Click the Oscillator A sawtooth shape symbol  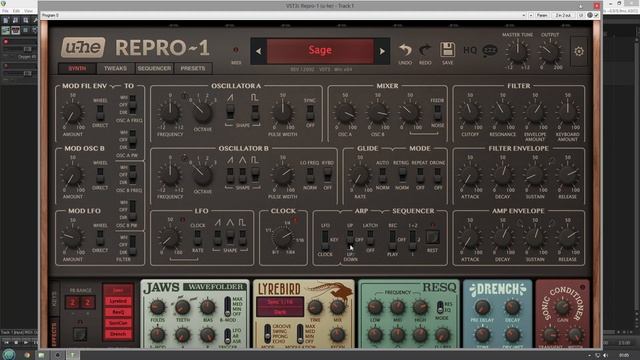[x=230, y=98]
